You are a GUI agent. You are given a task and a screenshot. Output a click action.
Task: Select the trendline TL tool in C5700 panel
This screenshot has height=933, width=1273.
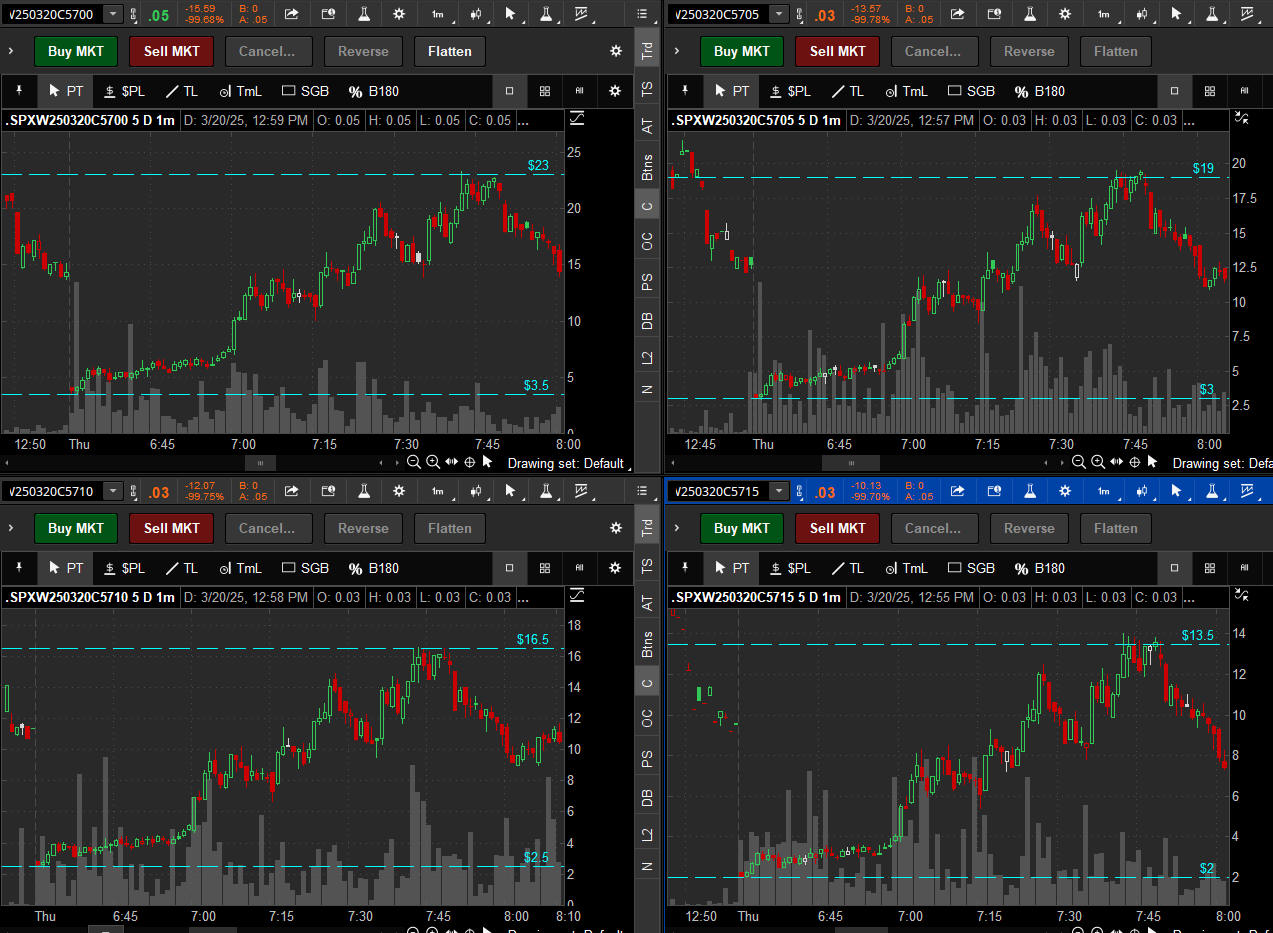[181, 91]
